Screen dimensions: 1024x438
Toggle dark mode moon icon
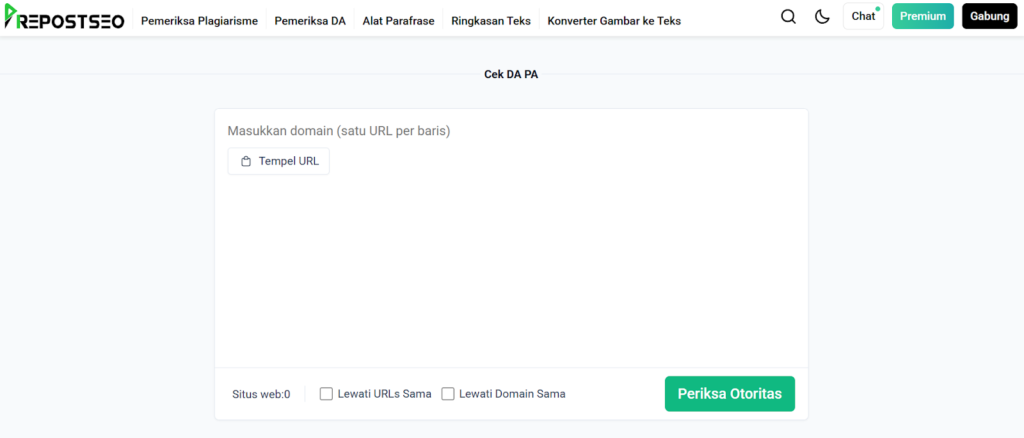point(822,17)
